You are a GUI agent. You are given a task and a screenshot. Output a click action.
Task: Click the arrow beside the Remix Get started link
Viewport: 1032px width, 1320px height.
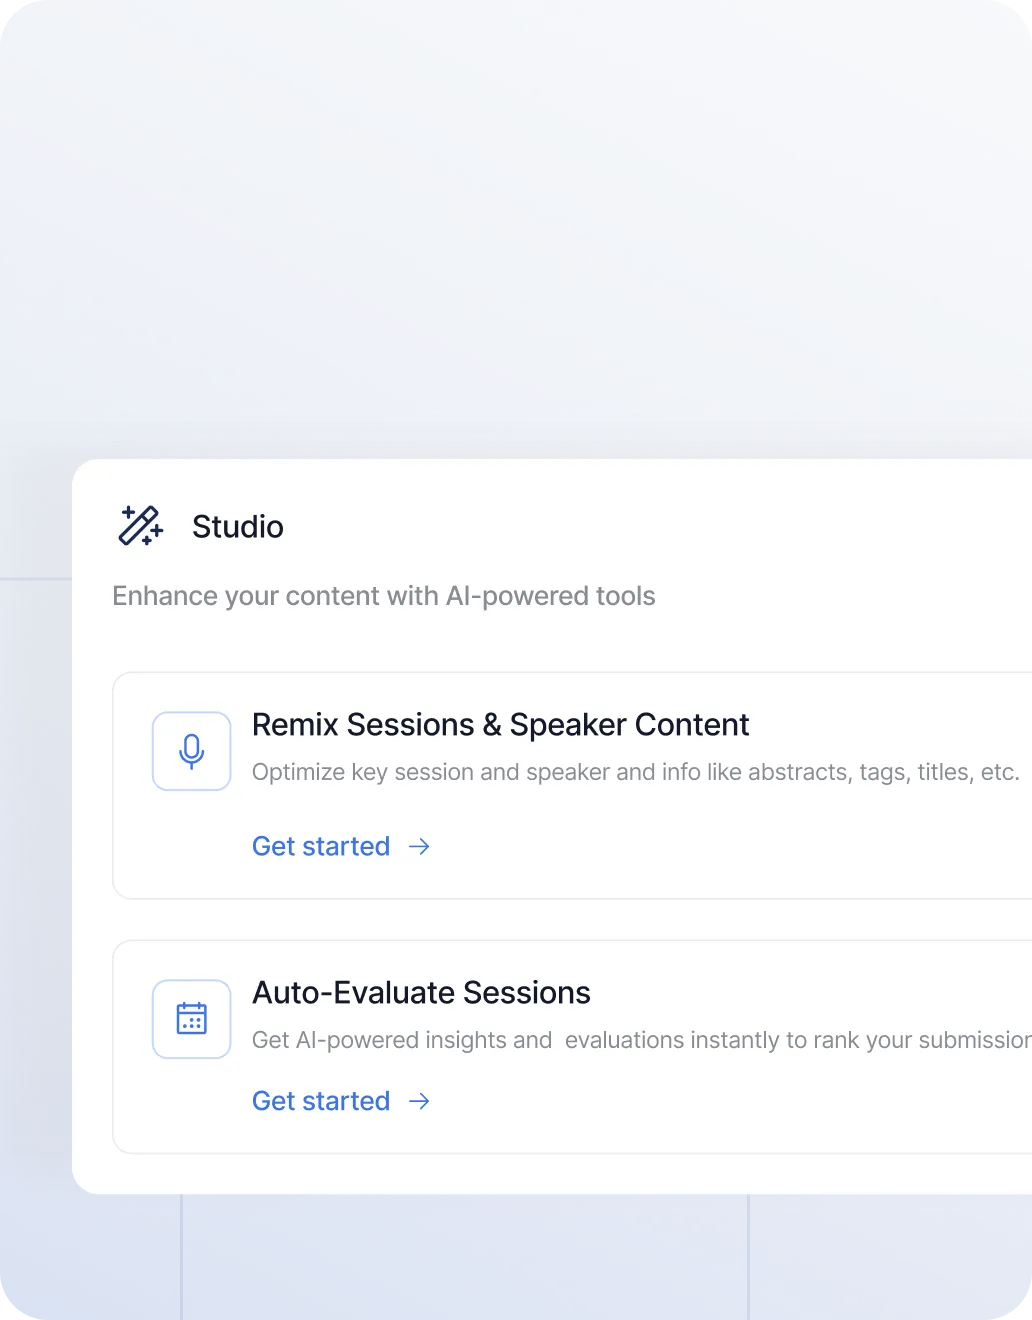(419, 846)
